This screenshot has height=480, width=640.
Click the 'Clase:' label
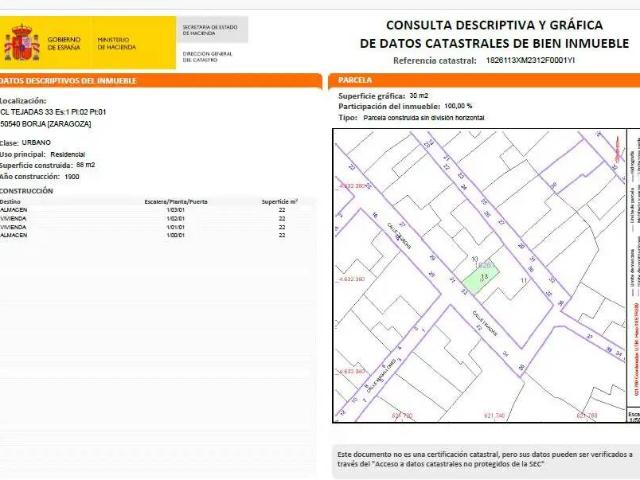pyautogui.click(x=9, y=143)
